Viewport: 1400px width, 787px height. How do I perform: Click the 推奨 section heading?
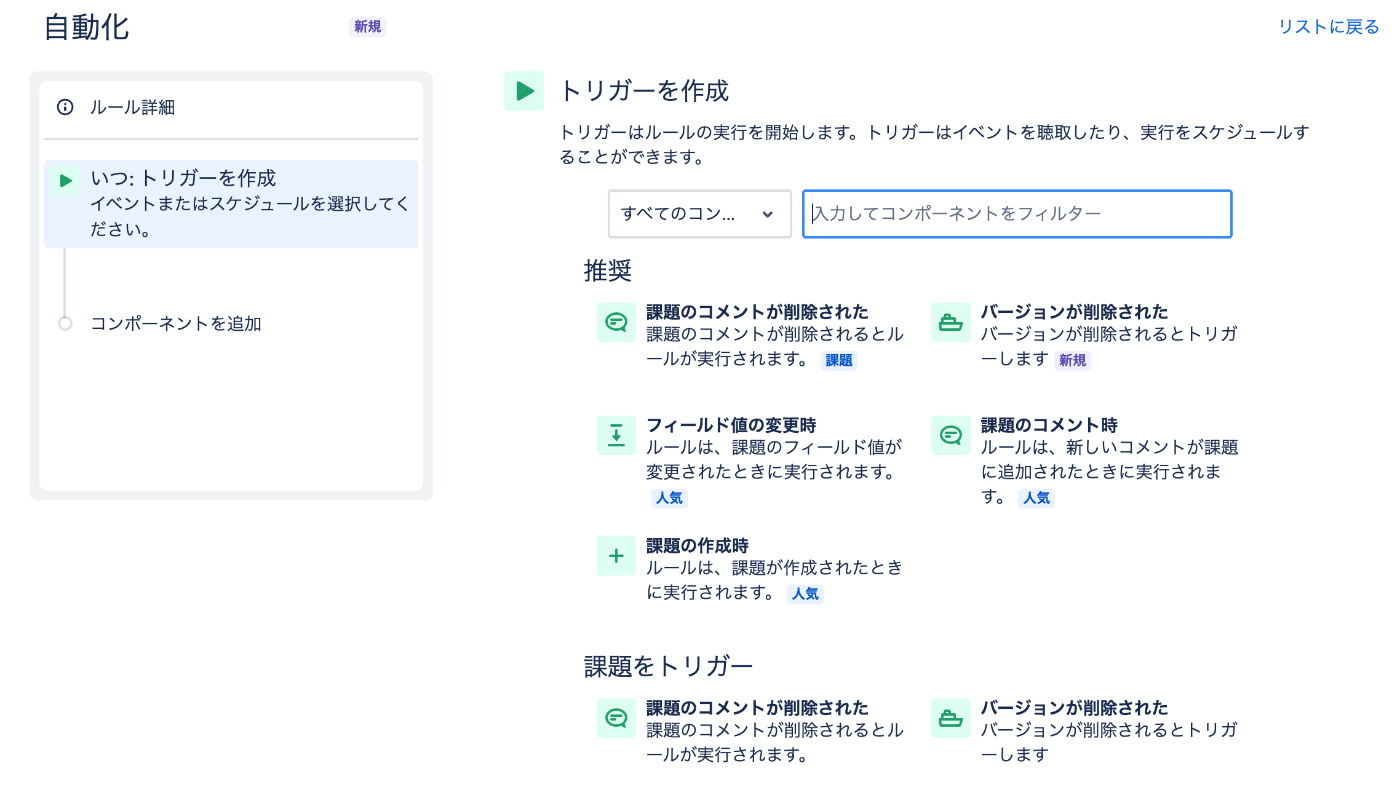pos(608,271)
